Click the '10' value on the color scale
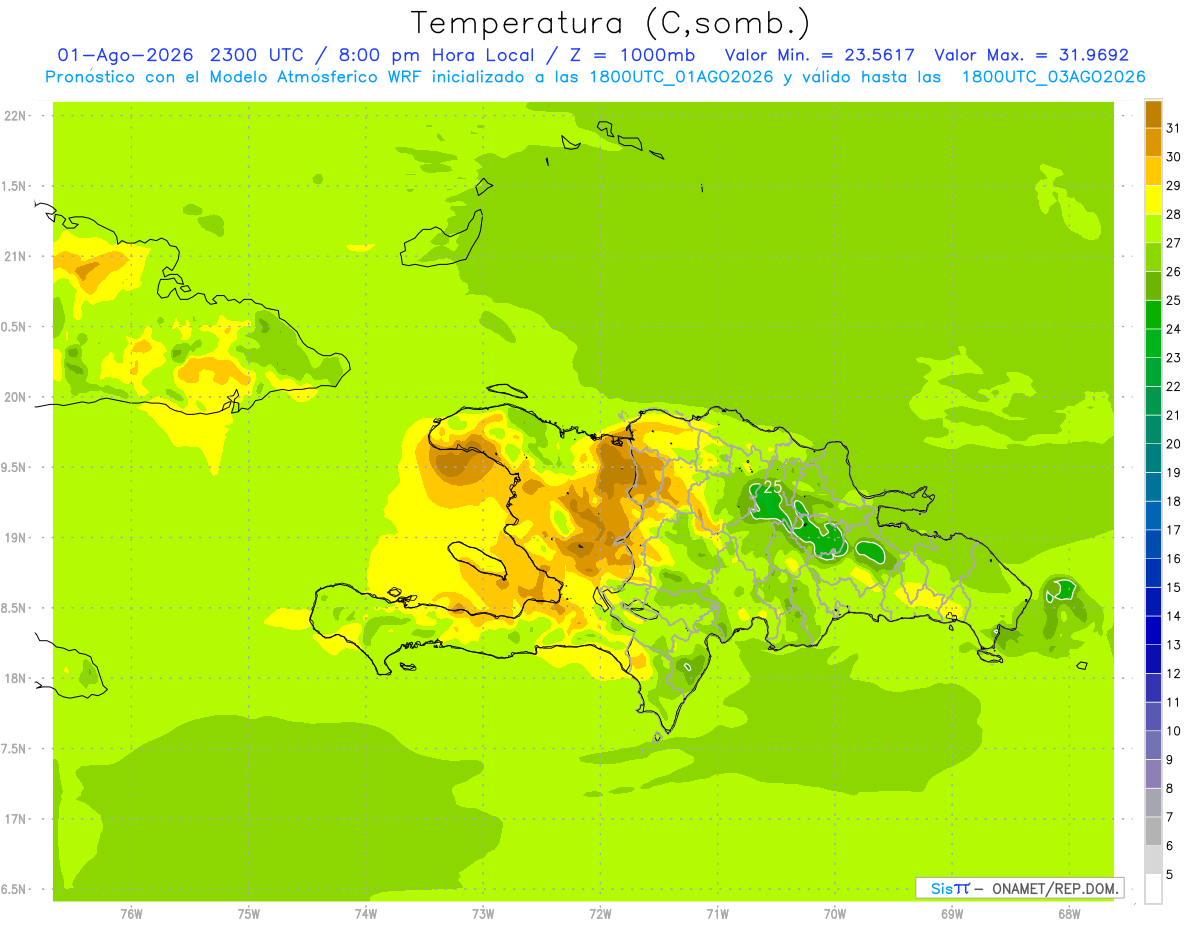 [x=1173, y=731]
